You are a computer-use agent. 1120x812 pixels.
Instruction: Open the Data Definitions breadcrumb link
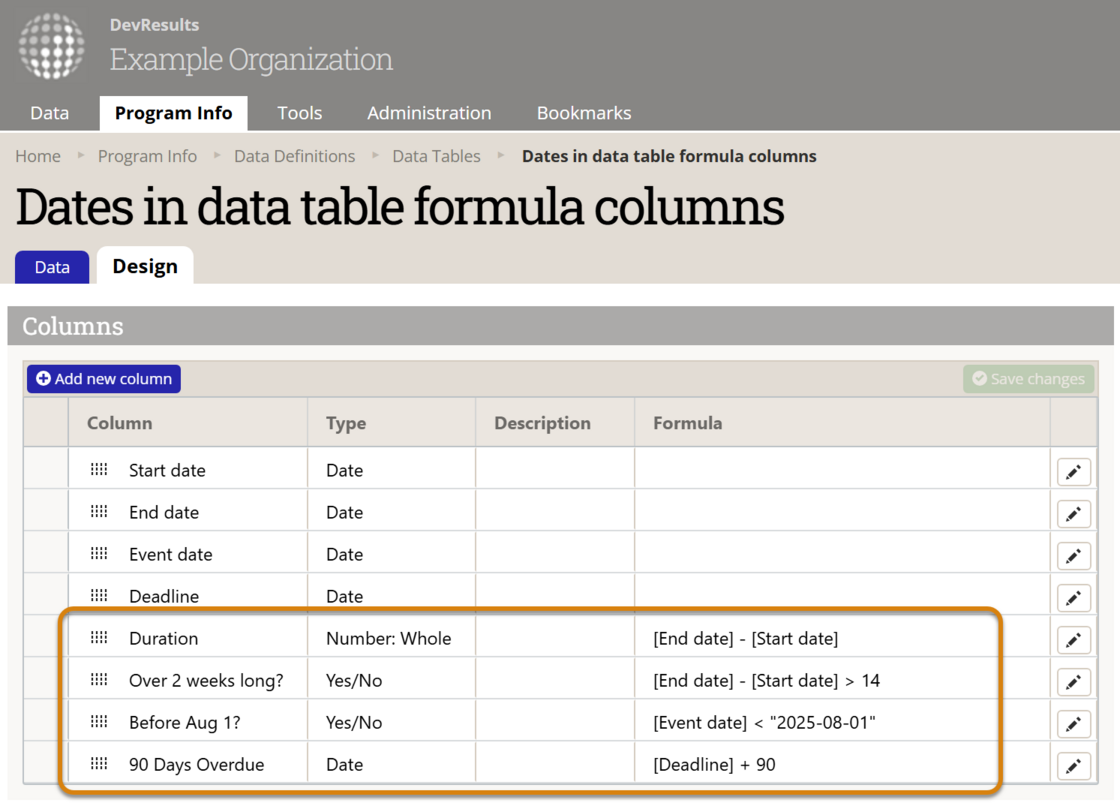(x=294, y=156)
